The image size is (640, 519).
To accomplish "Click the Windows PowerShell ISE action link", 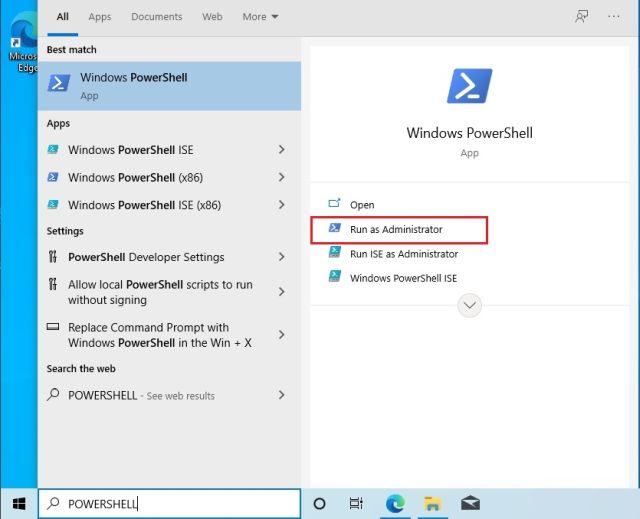I will point(403,278).
